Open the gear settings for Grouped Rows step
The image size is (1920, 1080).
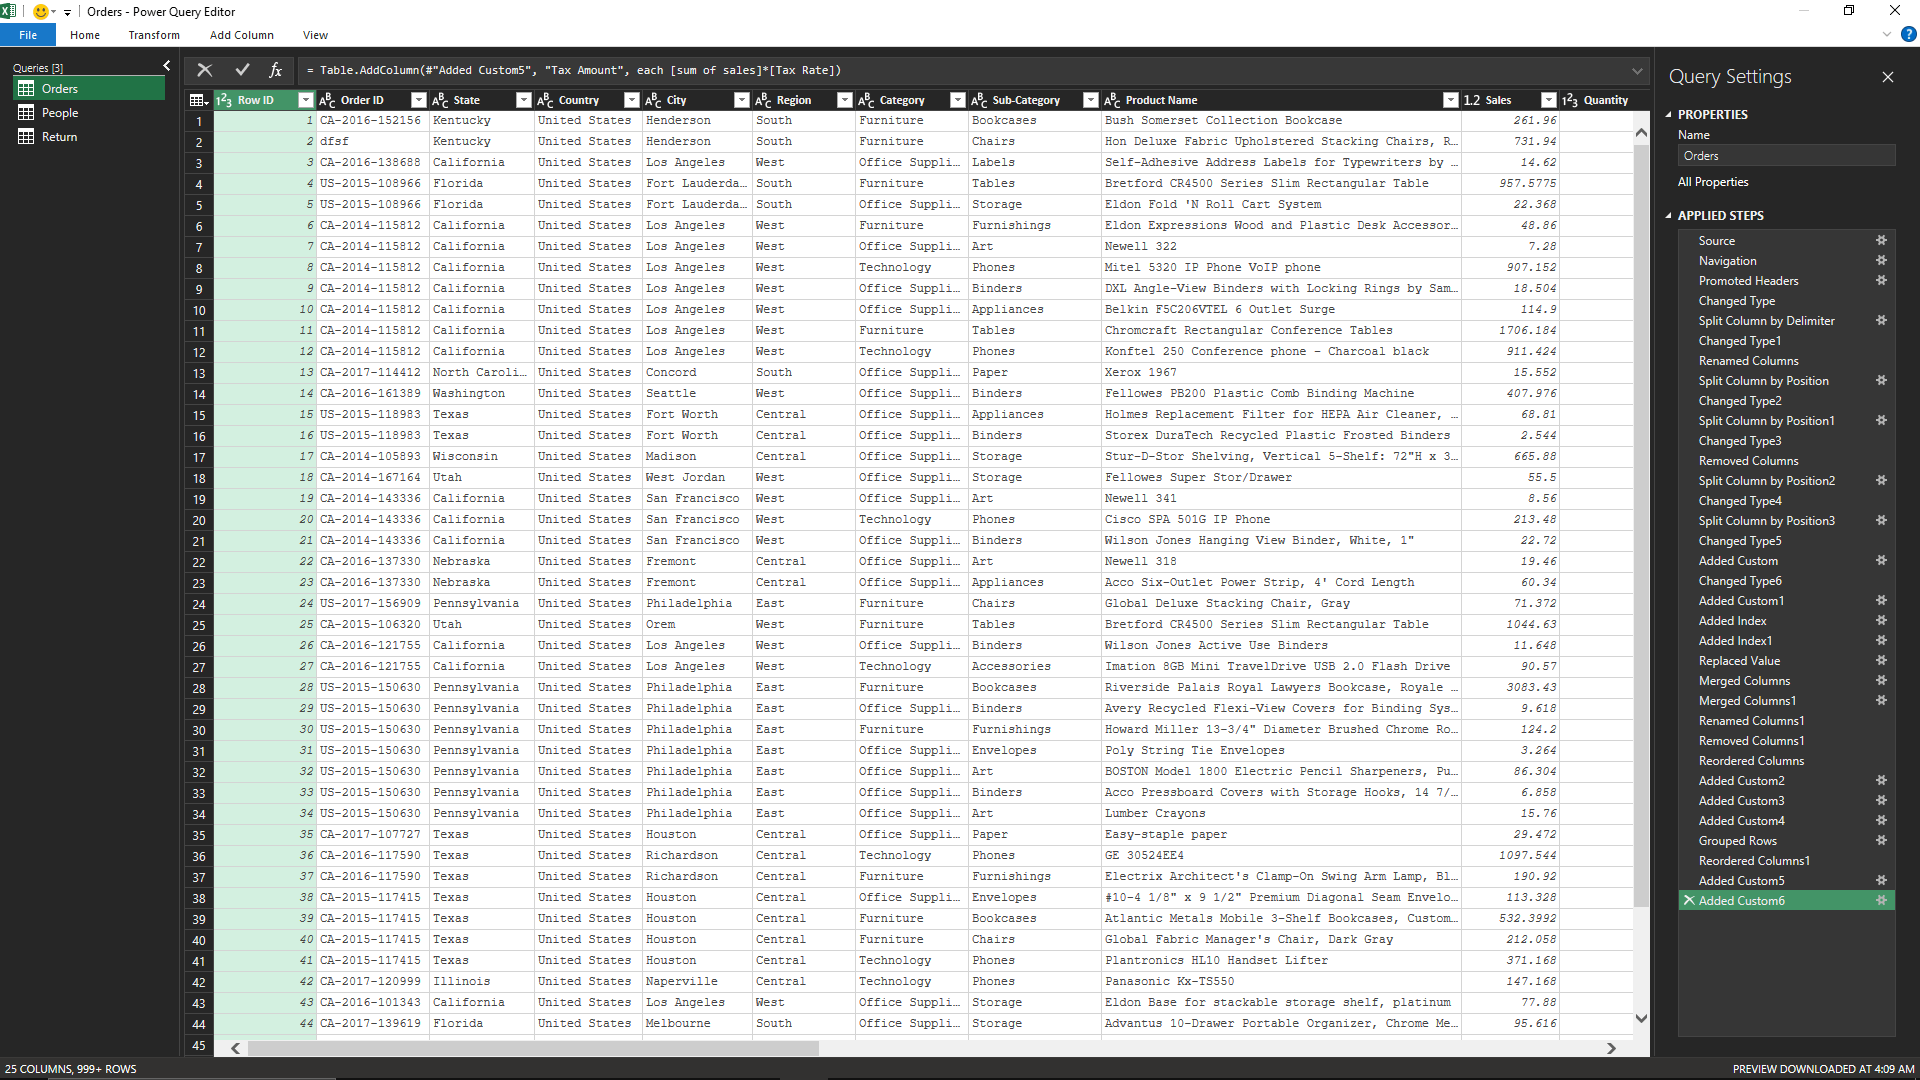pyautogui.click(x=1881, y=841)
